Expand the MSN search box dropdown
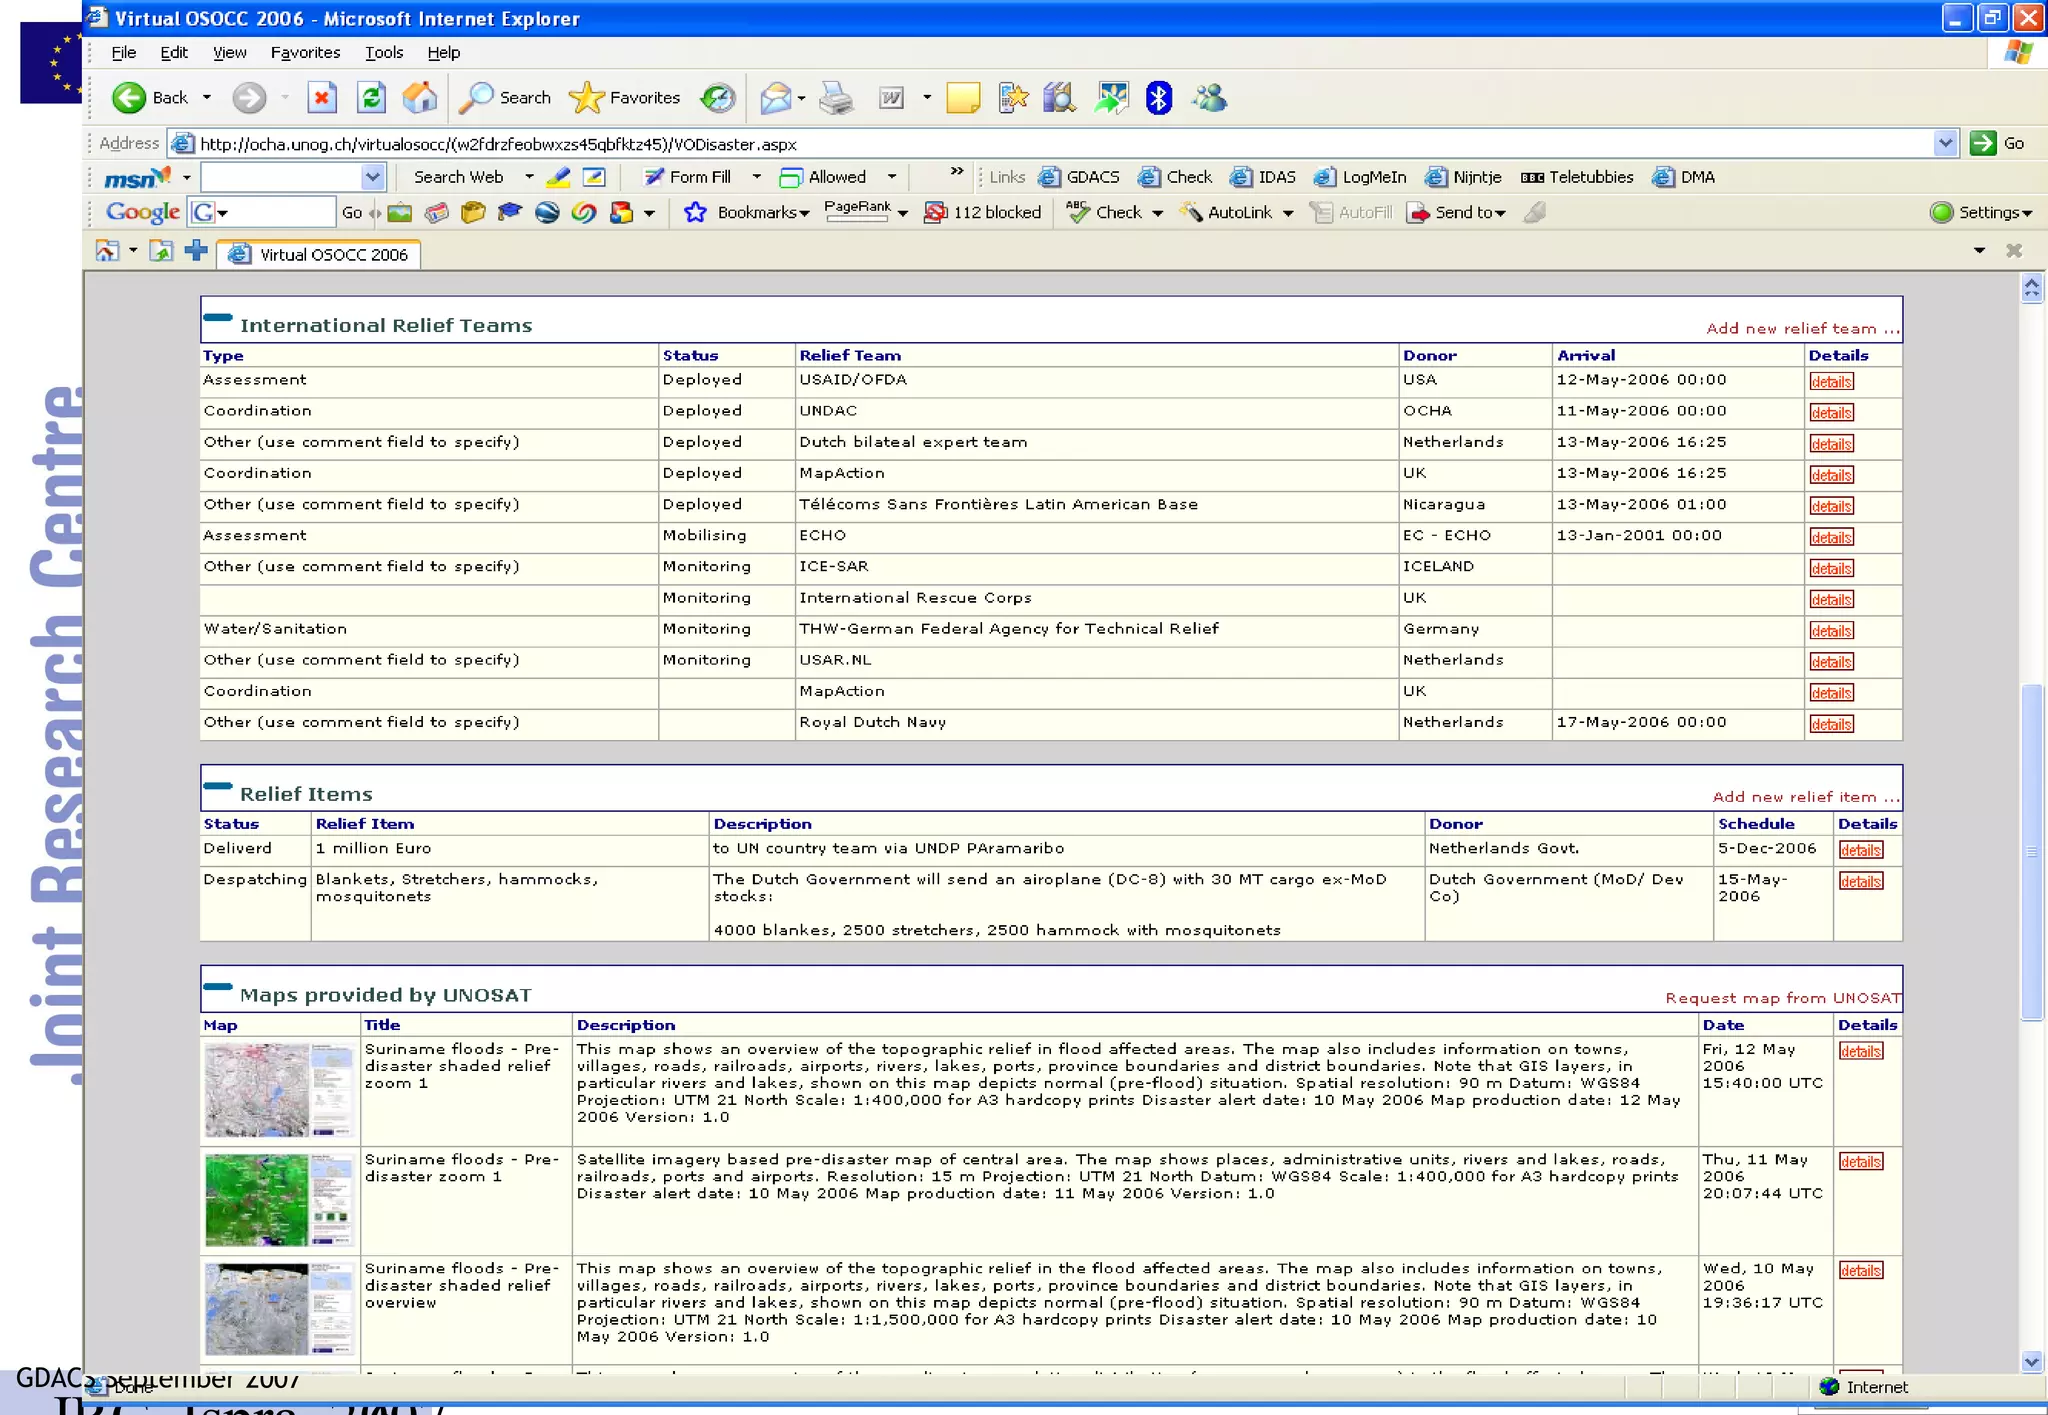 point(372,177)
